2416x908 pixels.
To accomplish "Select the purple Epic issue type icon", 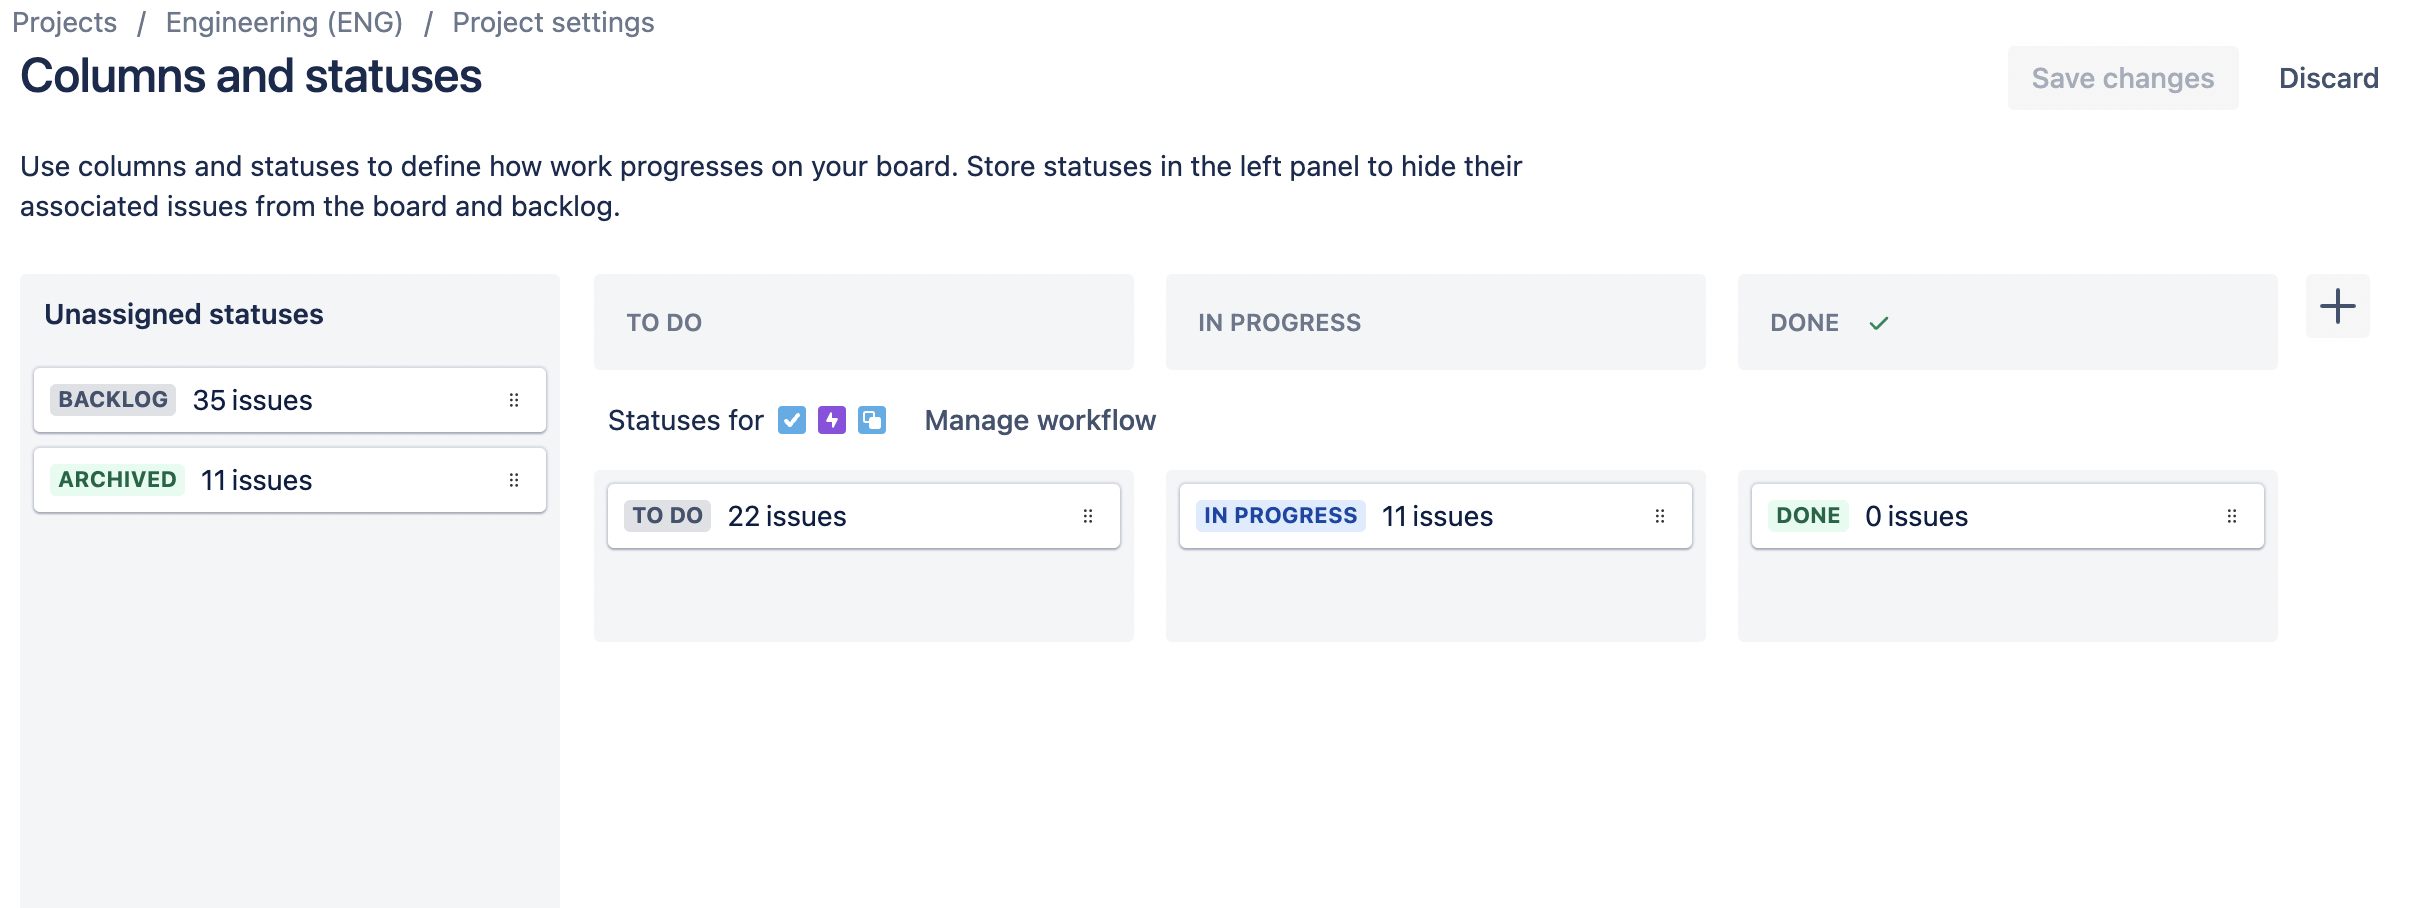I will pyautogui.click(x=832, y=420).
